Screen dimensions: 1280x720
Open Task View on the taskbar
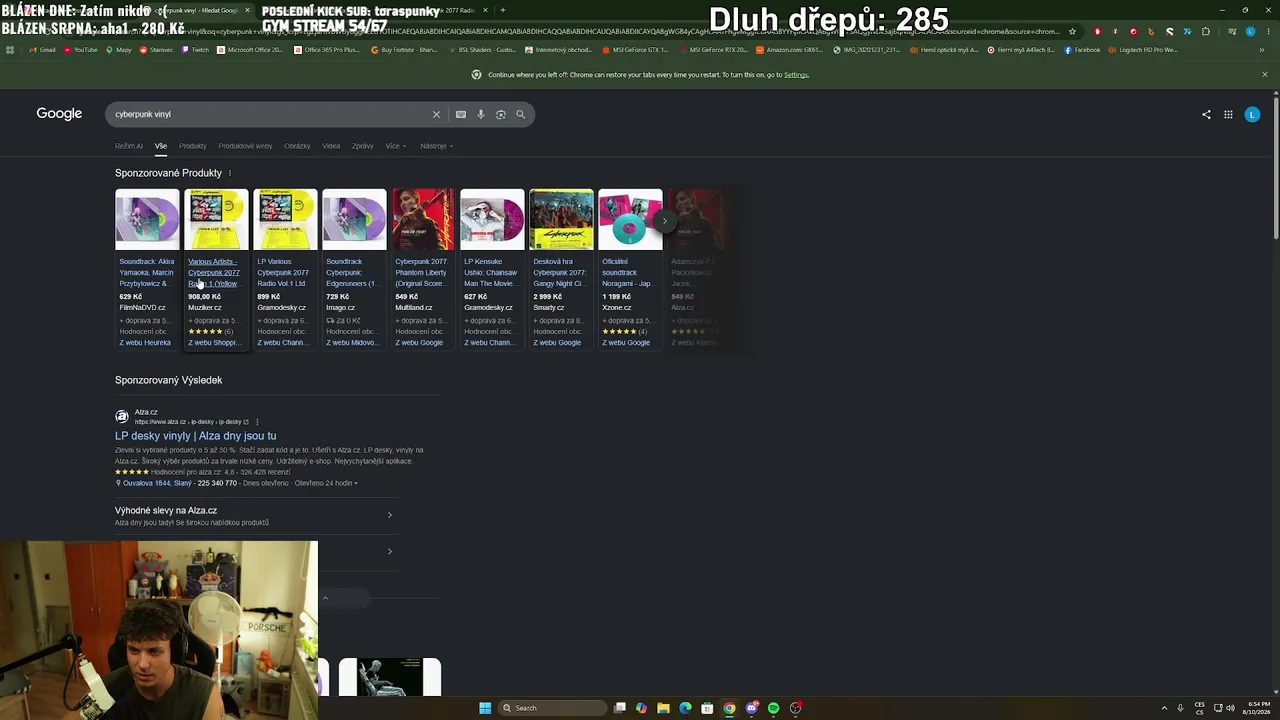click(x=620, y=708)
